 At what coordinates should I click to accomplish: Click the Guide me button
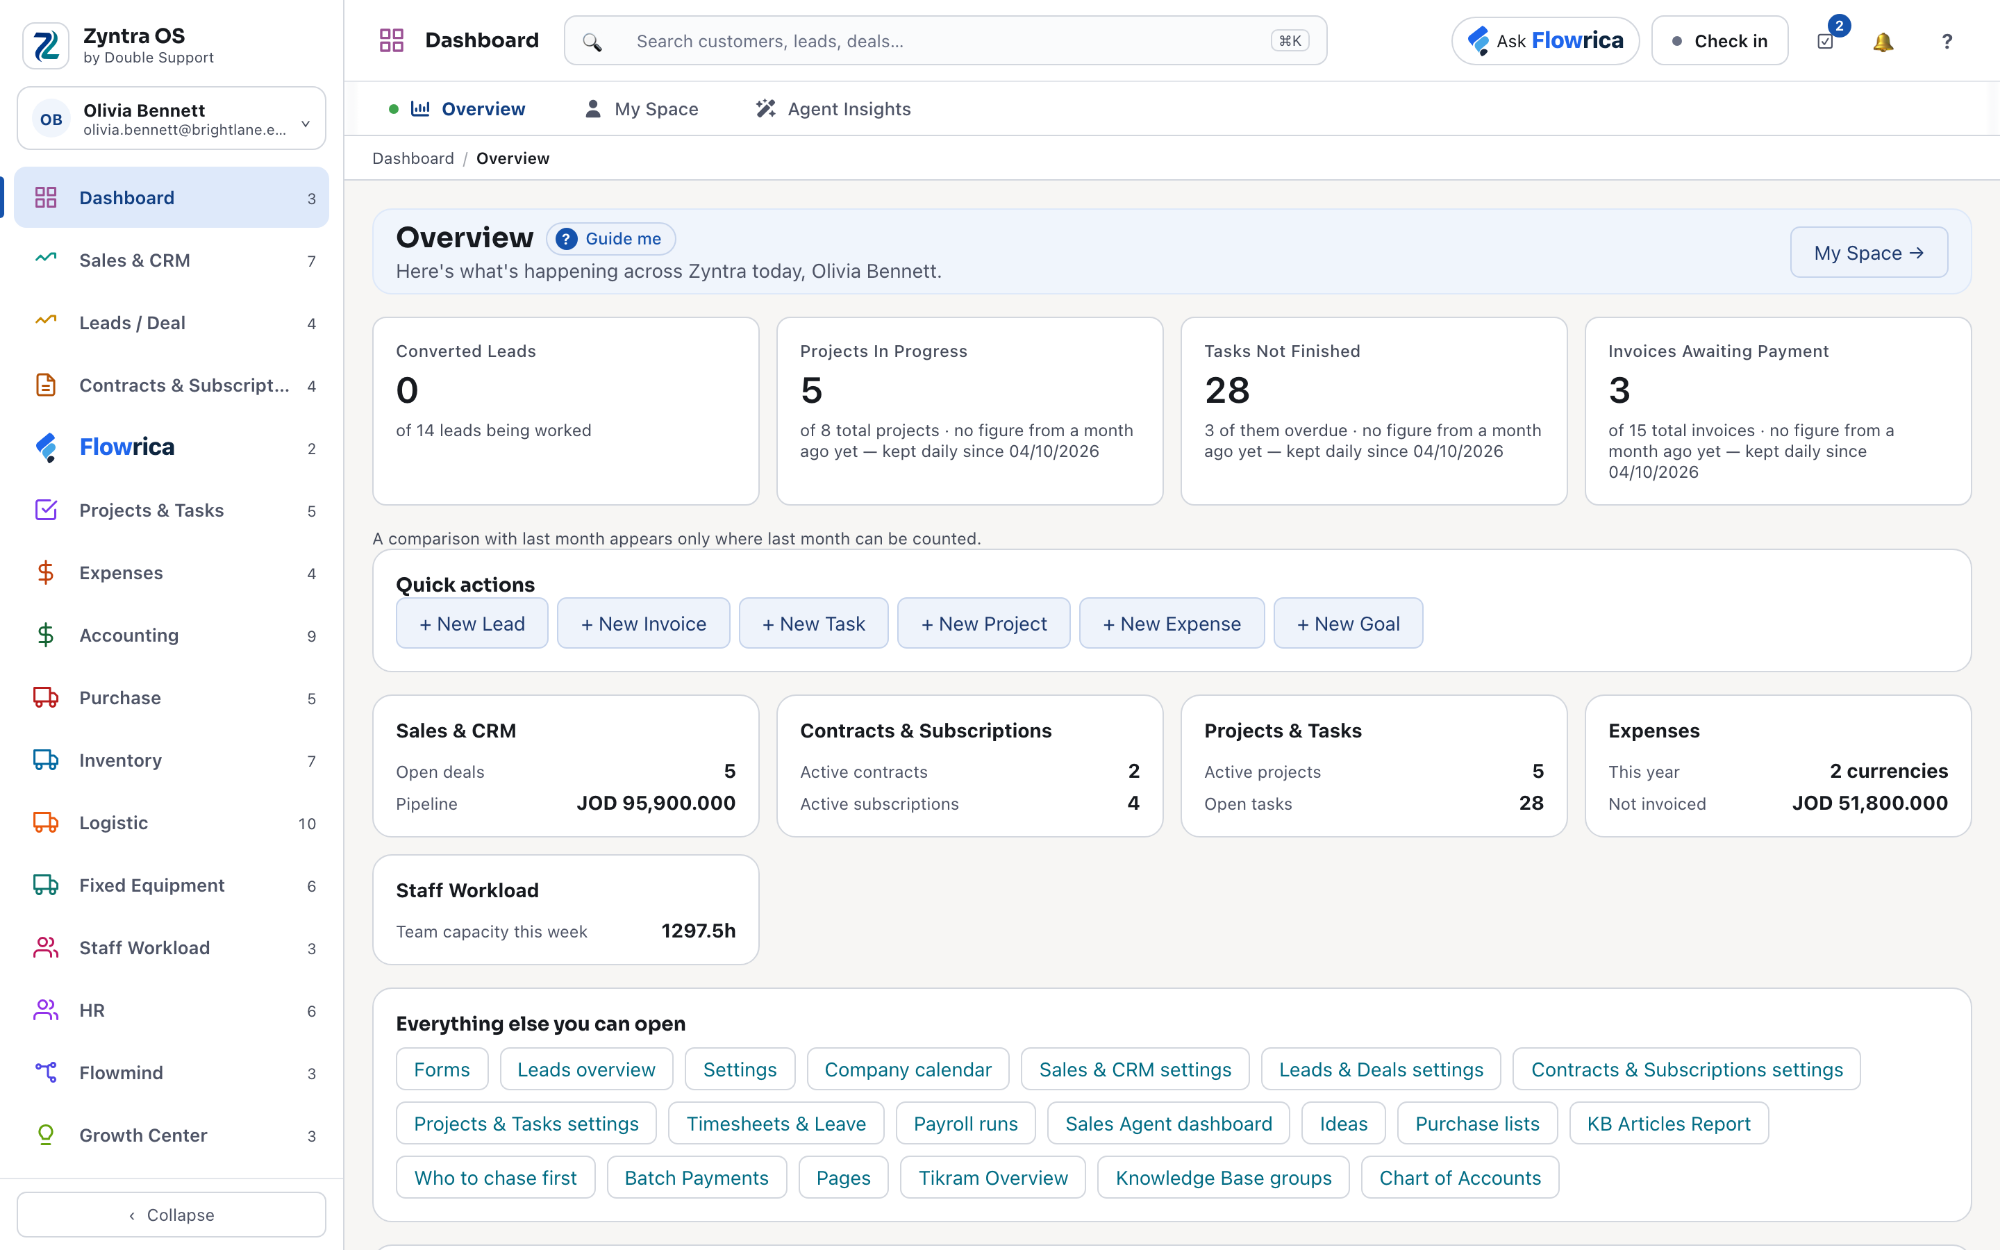[x=611, y=239]
